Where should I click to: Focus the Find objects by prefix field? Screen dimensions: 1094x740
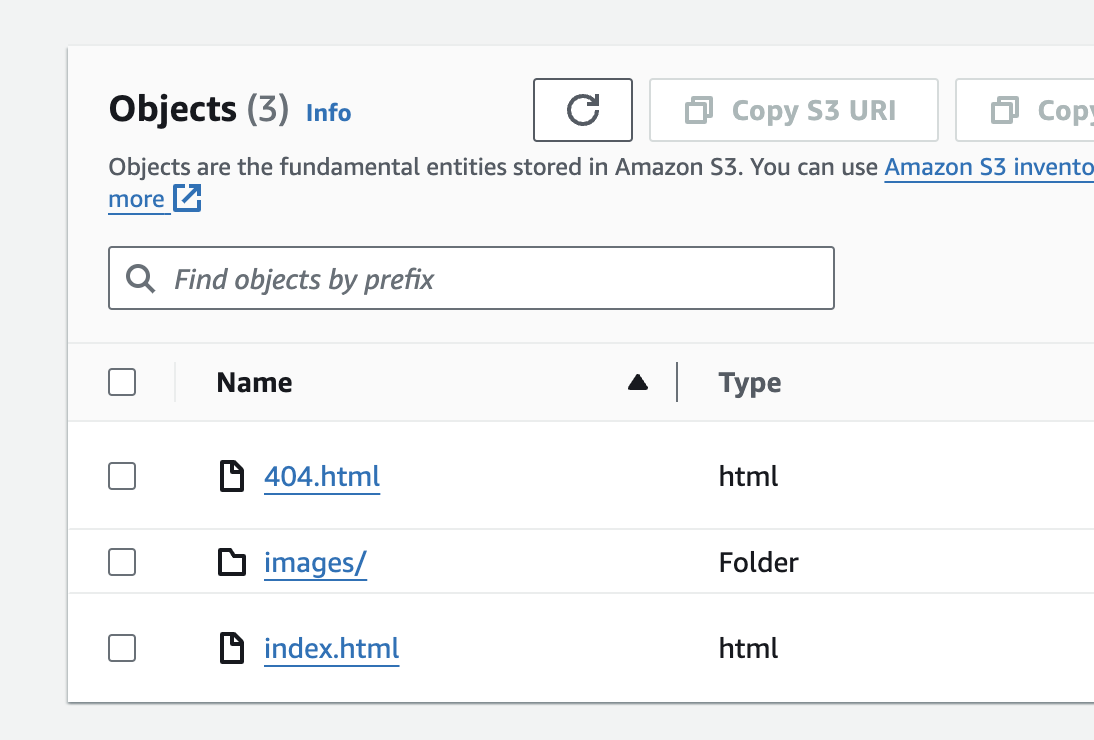click(490, 279)
